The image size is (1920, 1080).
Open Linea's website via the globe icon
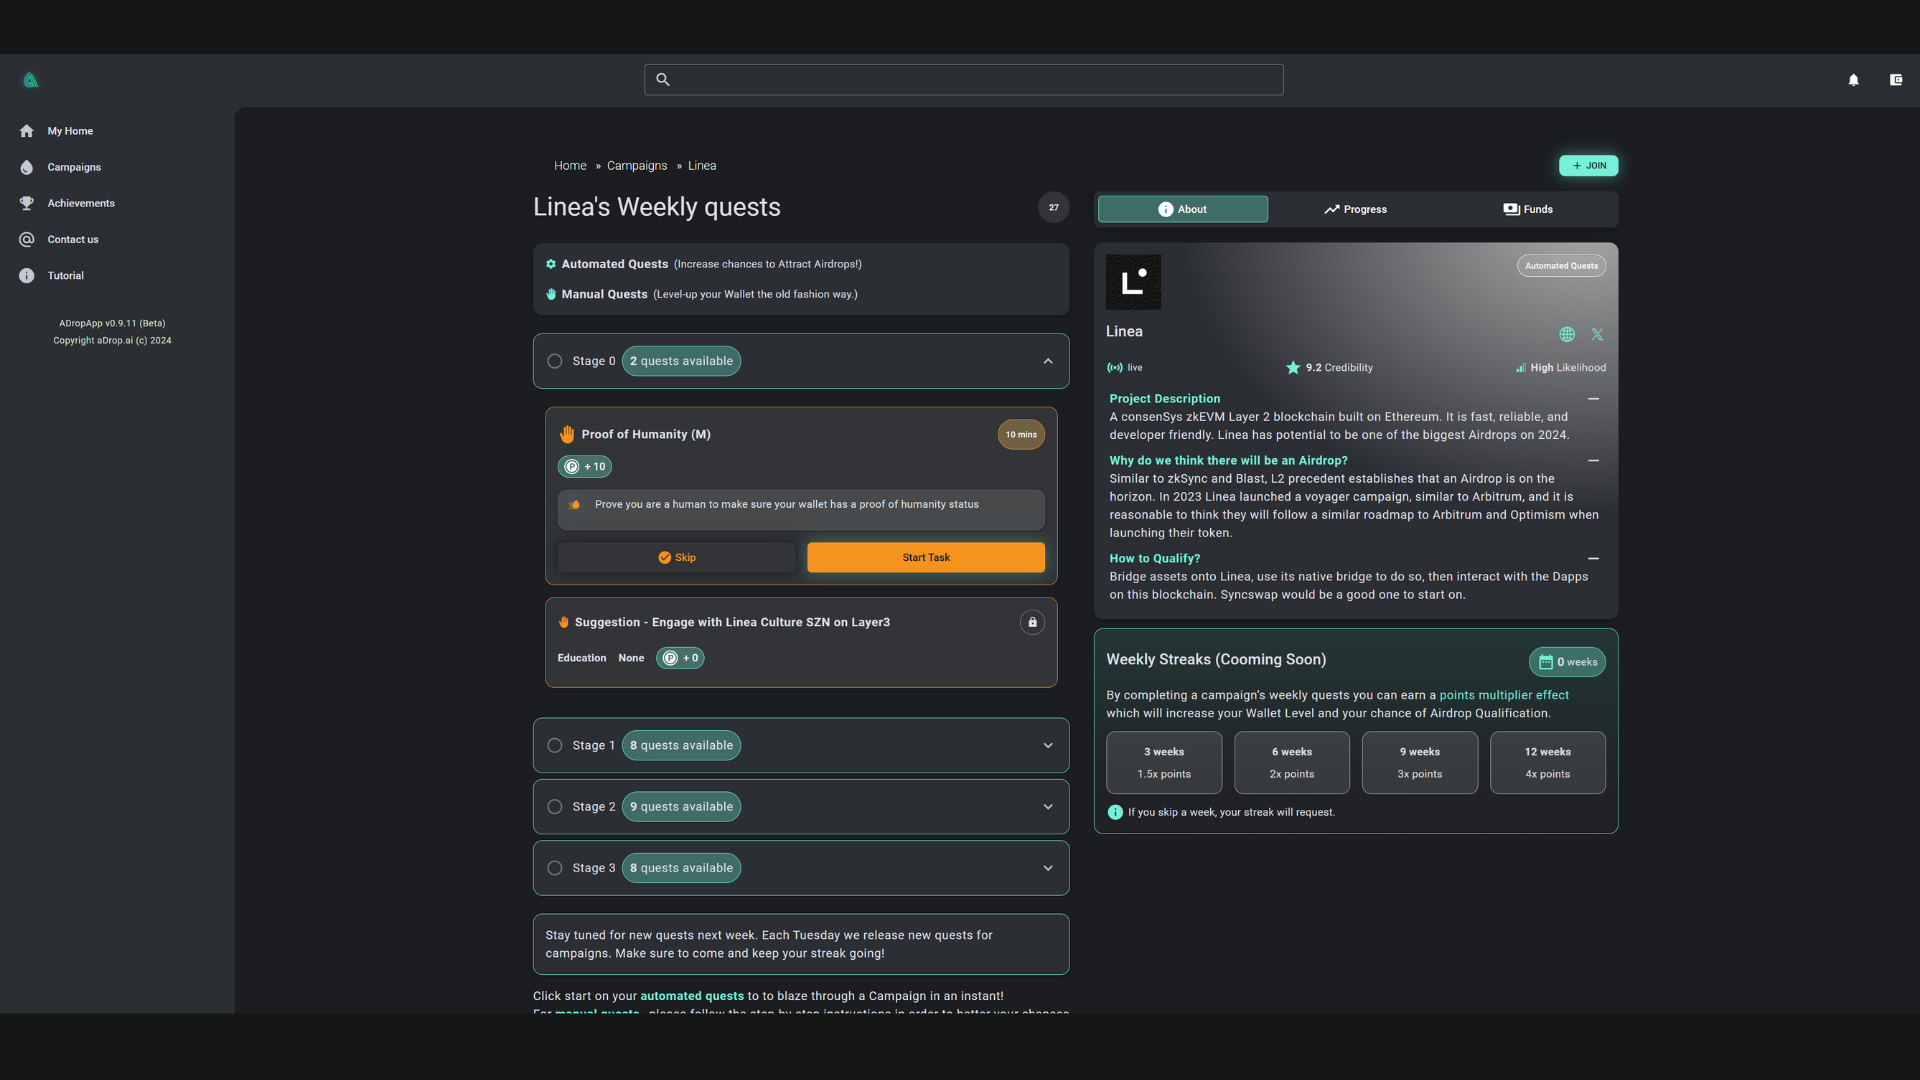(x=1566, y=334)
